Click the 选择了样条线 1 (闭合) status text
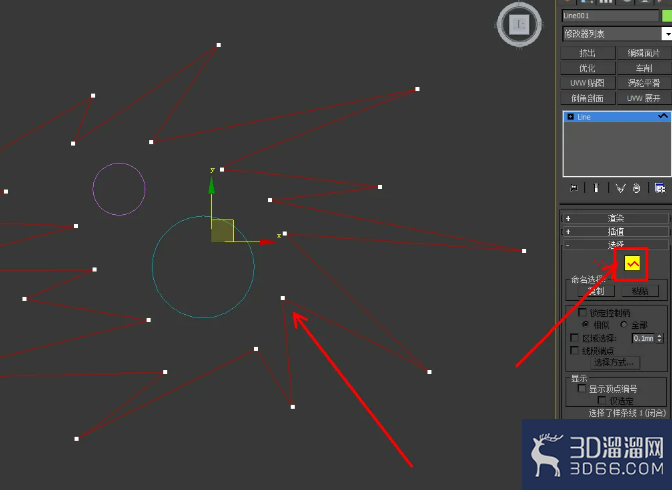Viewport: 672px width, 490px height. click(x=627, y=413)
